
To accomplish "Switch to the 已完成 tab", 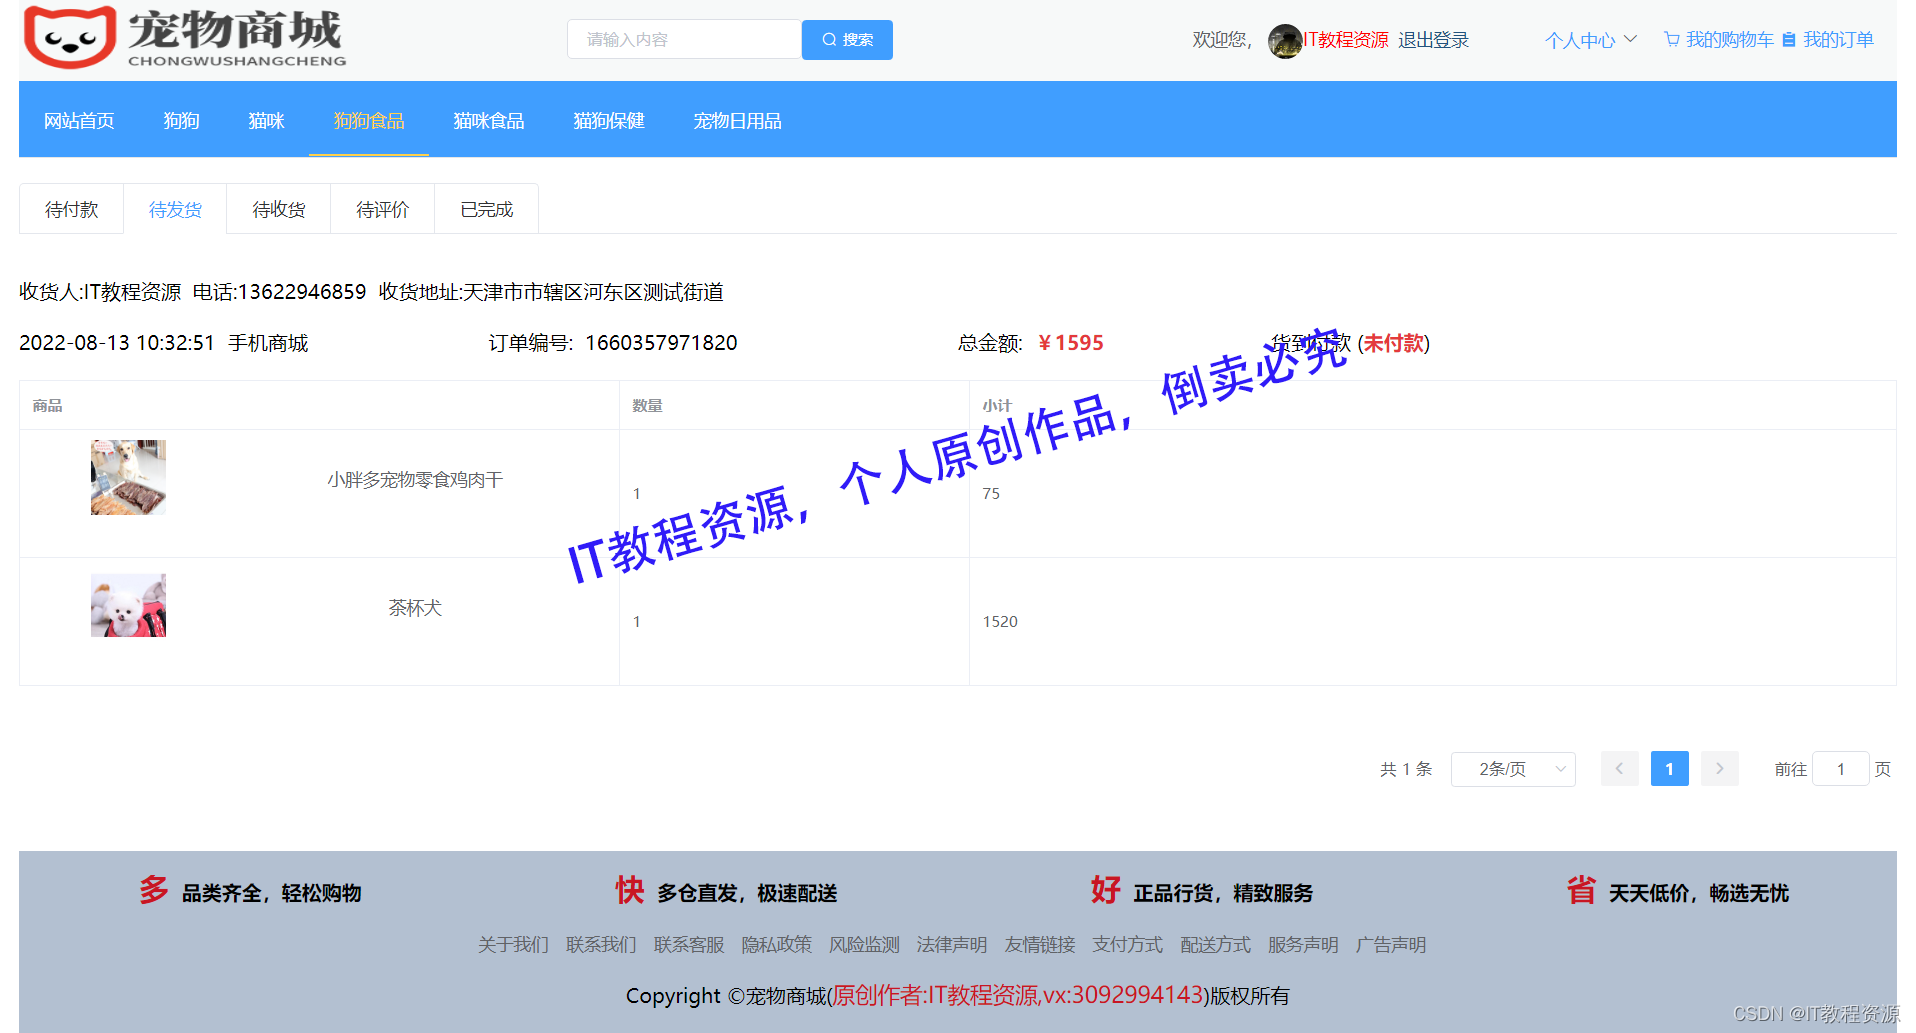I will click(x=486, y=208).
